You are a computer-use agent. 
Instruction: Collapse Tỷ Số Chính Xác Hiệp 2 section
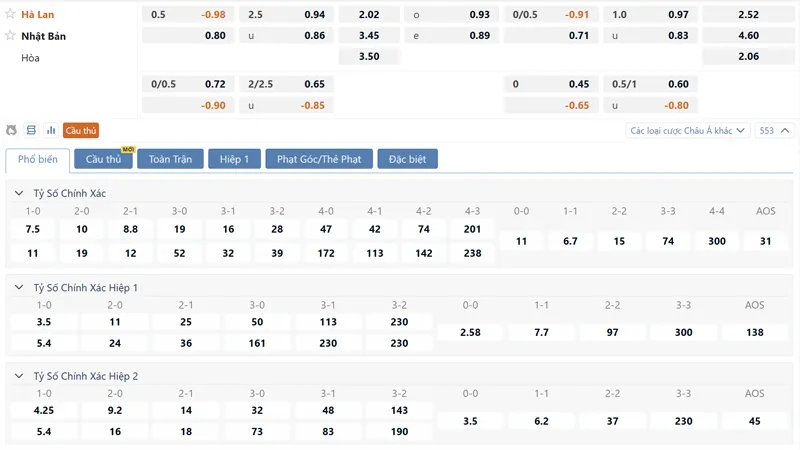[x=19, y=376]
